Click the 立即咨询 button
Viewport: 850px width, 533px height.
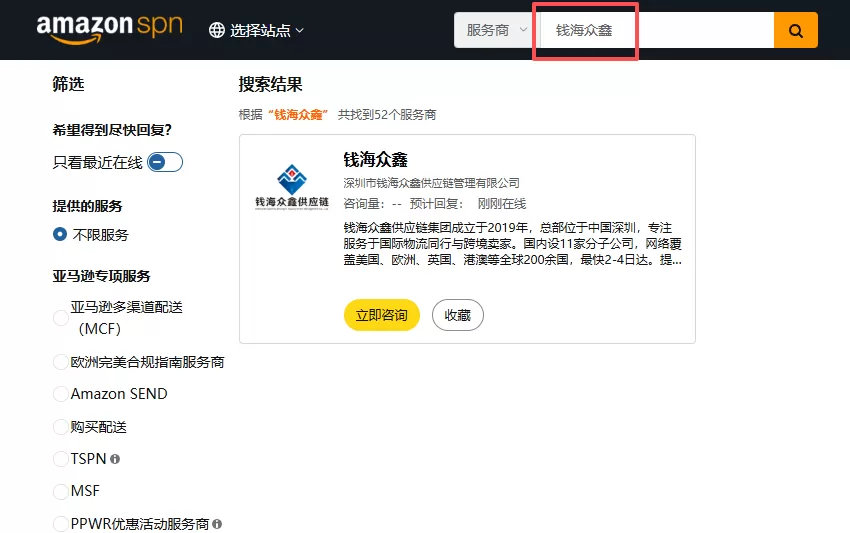(382, 315)
